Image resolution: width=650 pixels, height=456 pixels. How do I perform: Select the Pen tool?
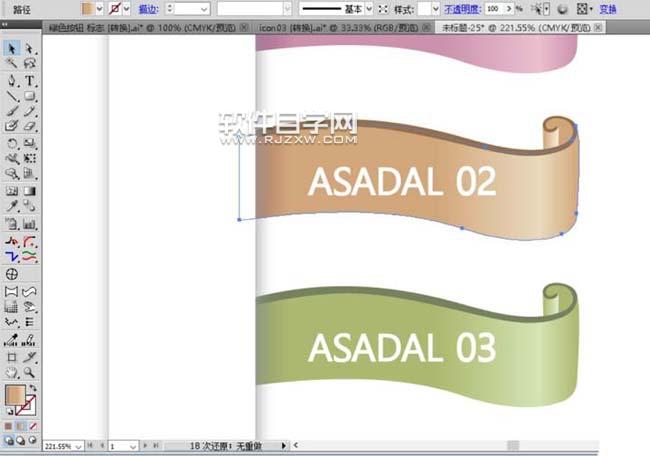12,80
